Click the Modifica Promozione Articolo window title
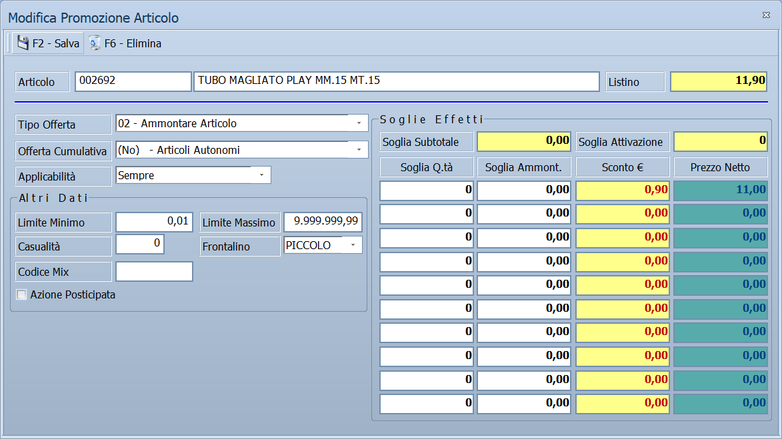 click(93, 17)
